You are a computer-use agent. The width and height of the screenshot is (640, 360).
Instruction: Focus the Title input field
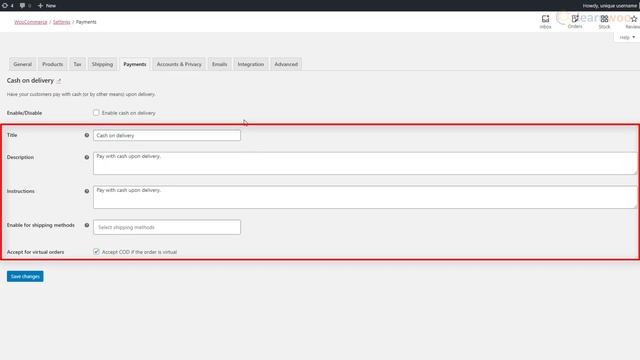[167, 136]
